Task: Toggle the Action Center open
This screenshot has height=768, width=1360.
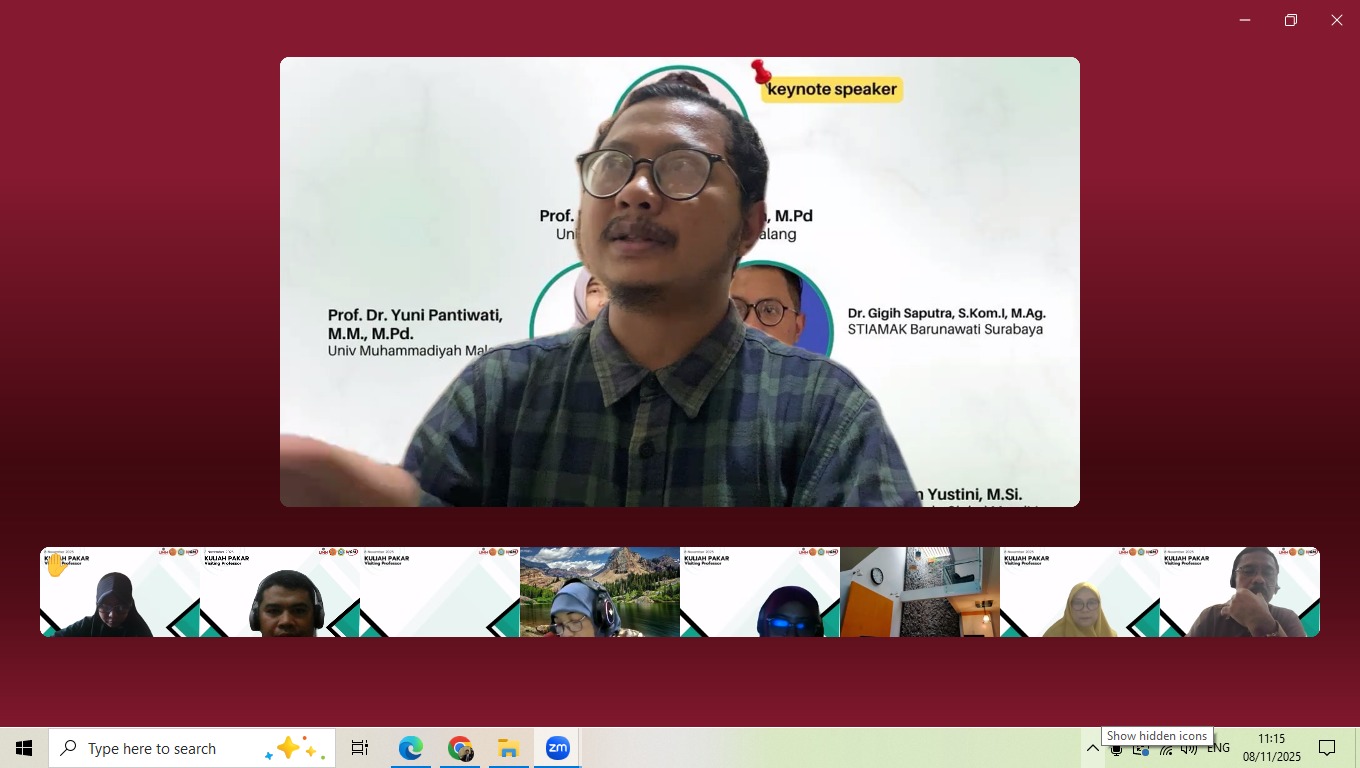Action: 1327,748
